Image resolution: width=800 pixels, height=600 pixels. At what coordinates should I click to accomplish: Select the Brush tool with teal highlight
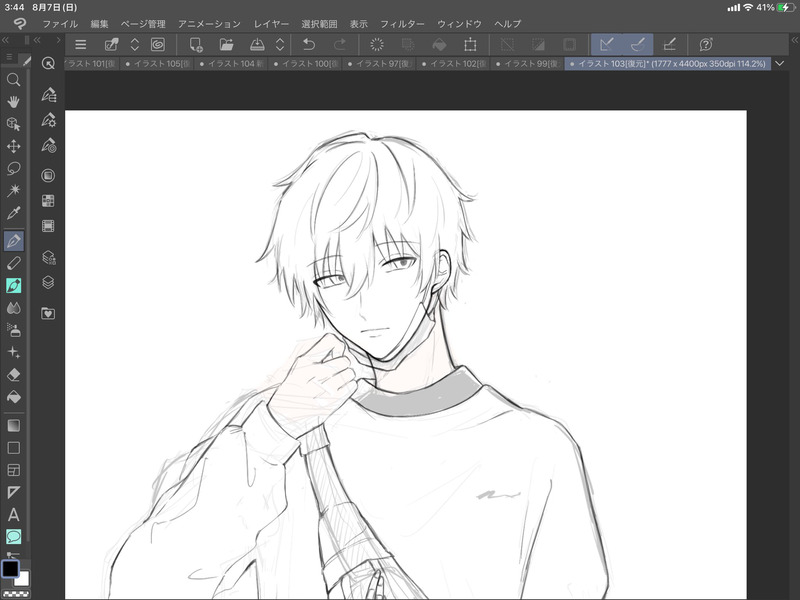click(x=14, y=286)
